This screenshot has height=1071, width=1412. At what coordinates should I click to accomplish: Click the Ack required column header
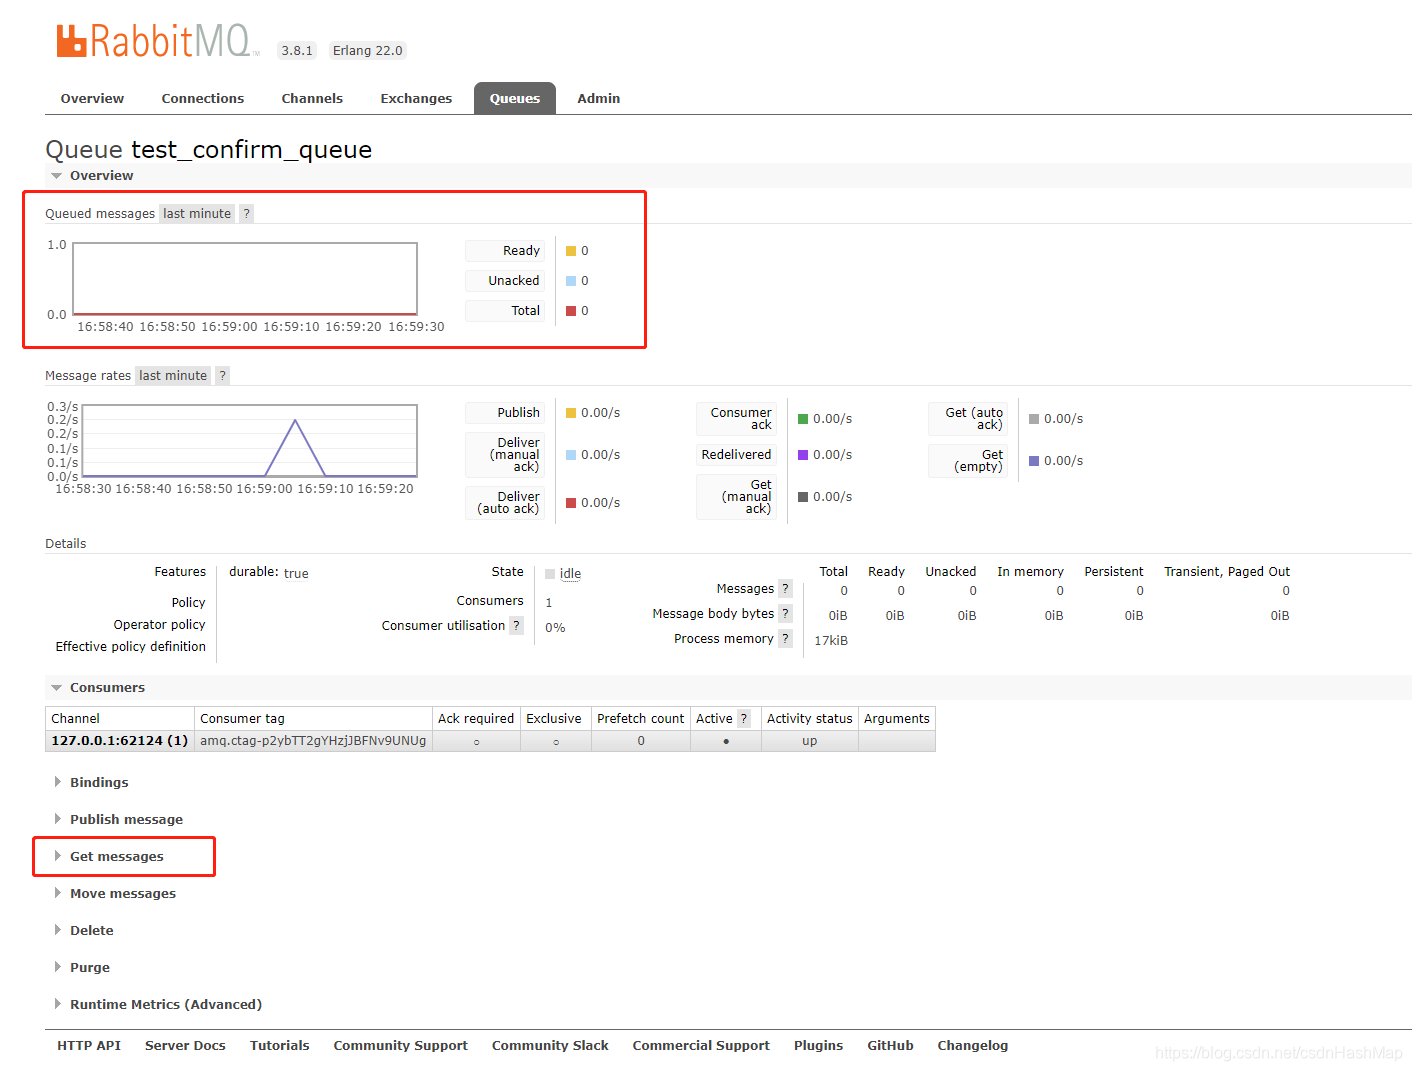476,718
